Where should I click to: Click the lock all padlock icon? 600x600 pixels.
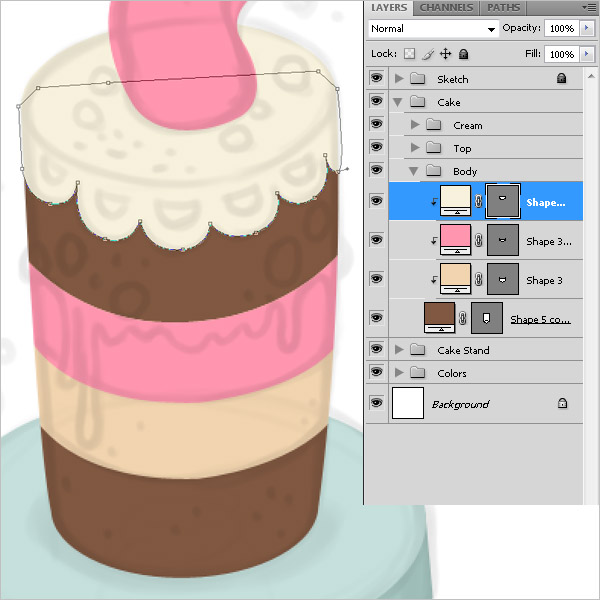463,54
